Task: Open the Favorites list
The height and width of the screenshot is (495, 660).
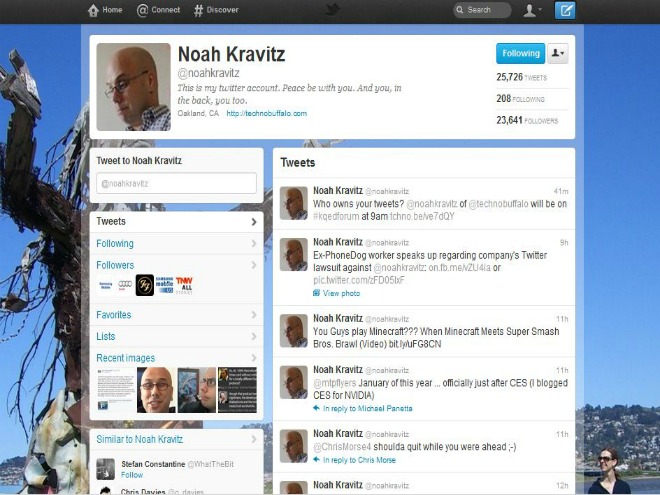Action: click(x=176, y=314)
